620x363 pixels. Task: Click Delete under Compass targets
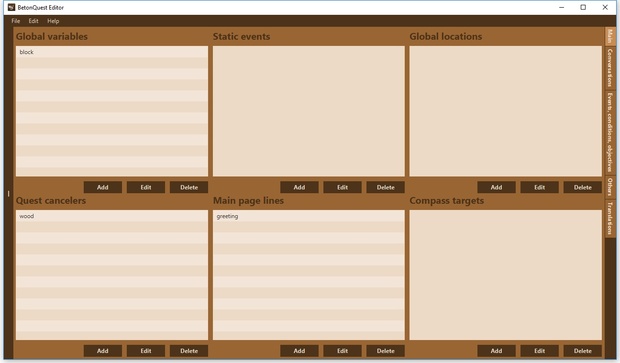582,351
